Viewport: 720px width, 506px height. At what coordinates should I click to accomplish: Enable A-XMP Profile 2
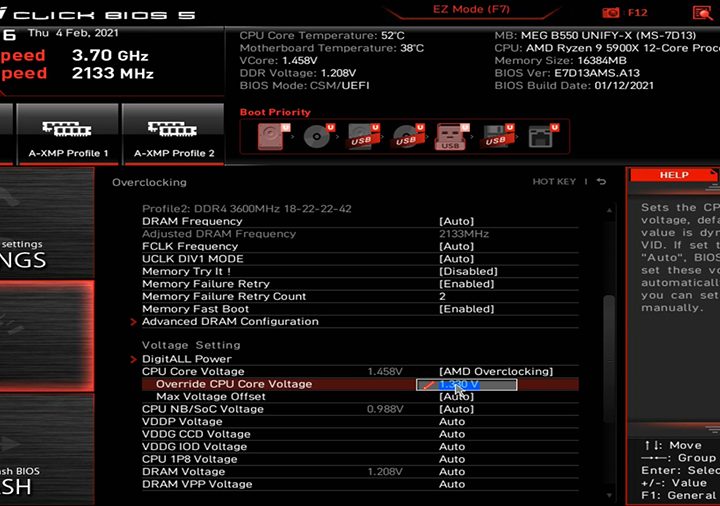[x=174, y=134]
